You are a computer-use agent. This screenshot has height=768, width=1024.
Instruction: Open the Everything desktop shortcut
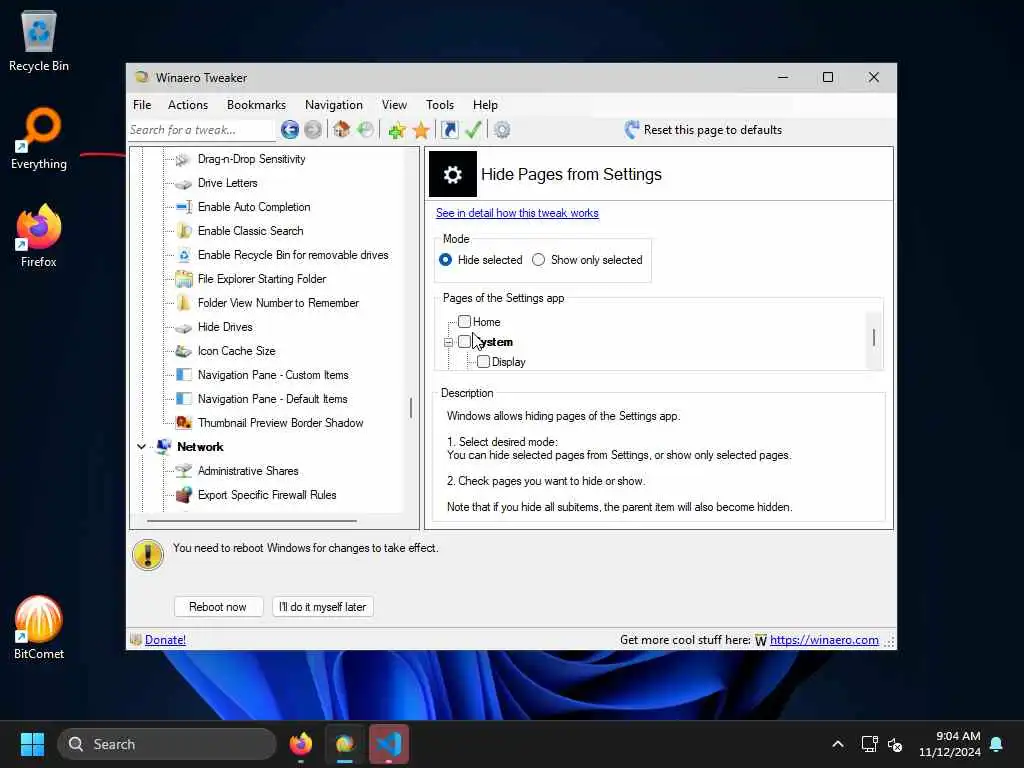point(39,139)
